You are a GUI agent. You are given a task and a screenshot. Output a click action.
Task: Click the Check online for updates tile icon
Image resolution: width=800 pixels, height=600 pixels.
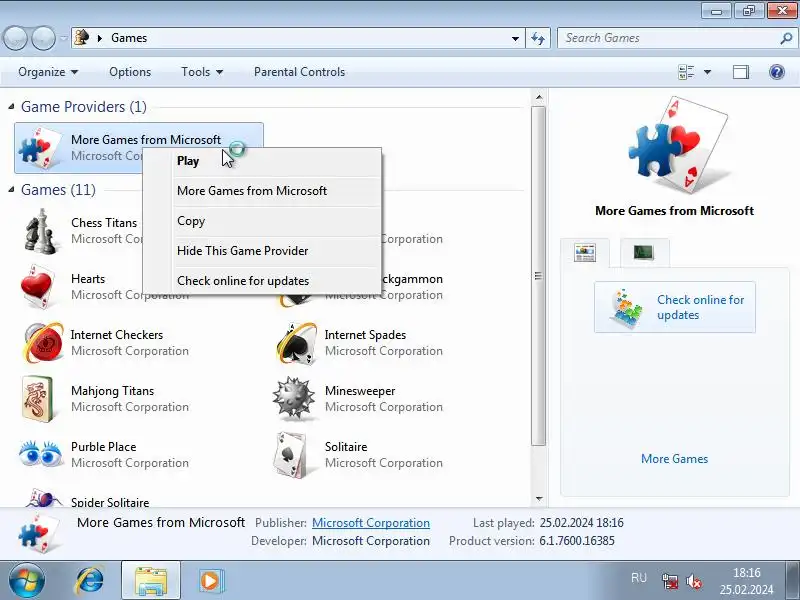[x=626, y=308]
